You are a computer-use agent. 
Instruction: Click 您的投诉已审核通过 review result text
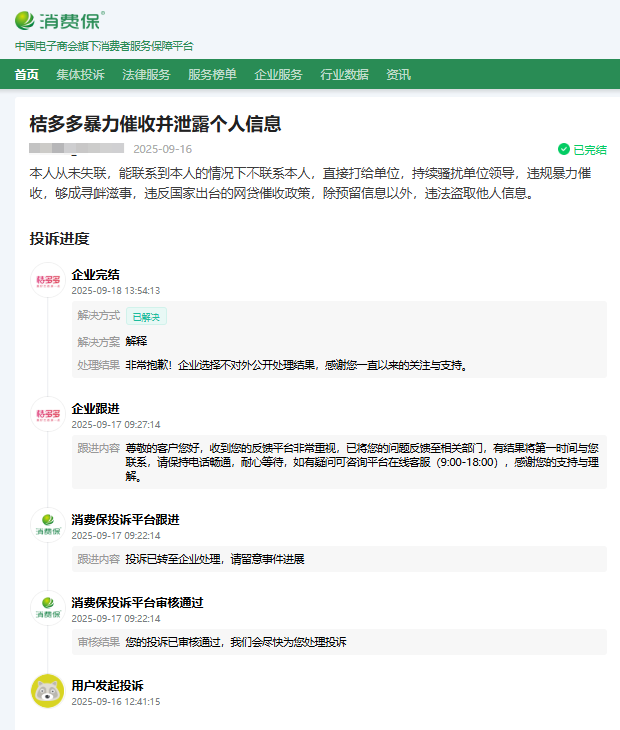(236, 642)
